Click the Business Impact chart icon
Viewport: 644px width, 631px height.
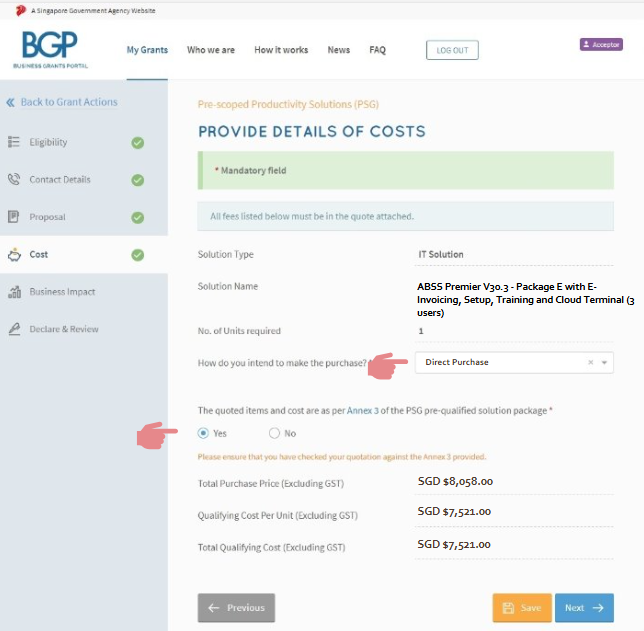[x=14, y=292]
